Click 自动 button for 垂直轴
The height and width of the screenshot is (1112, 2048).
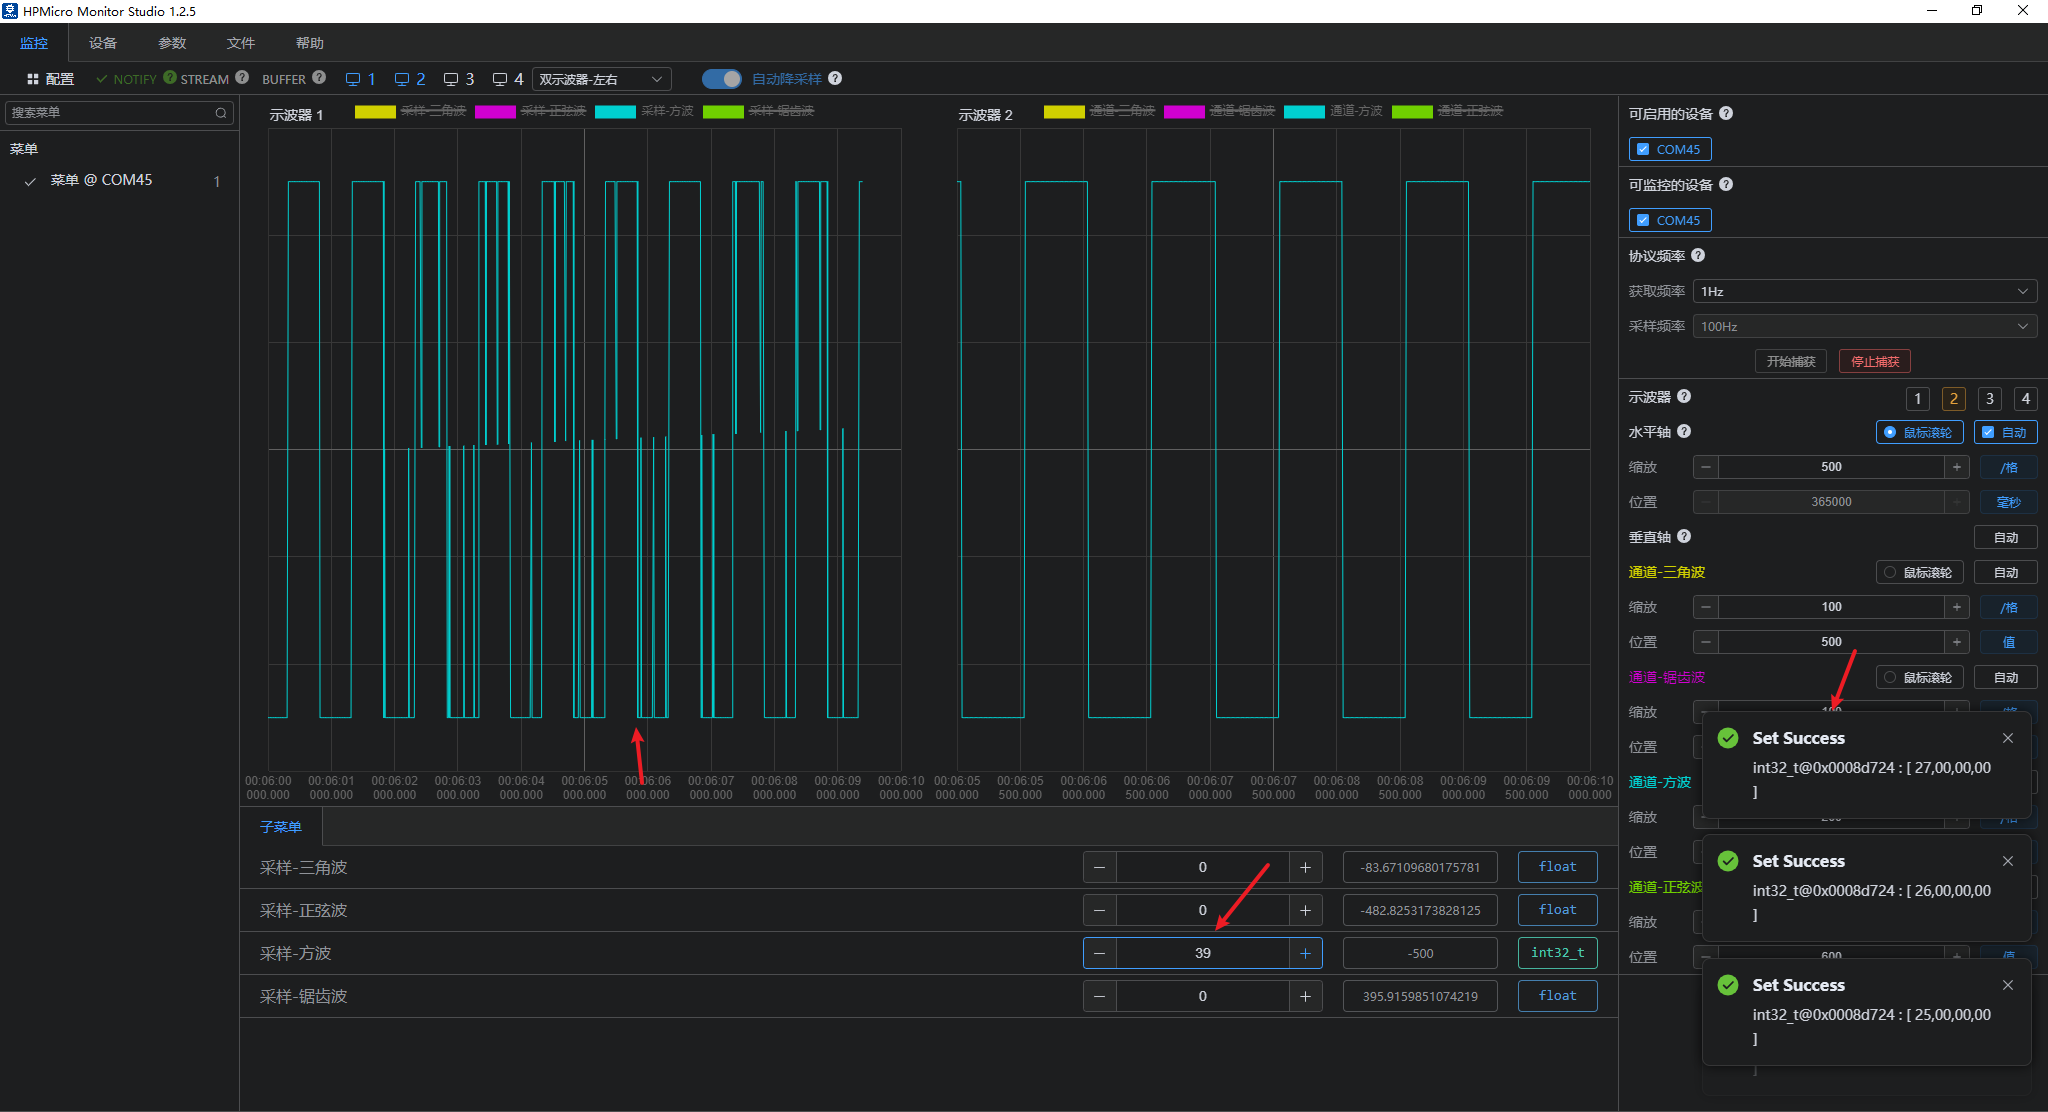pyautogui.click(x=2005, y=537)
